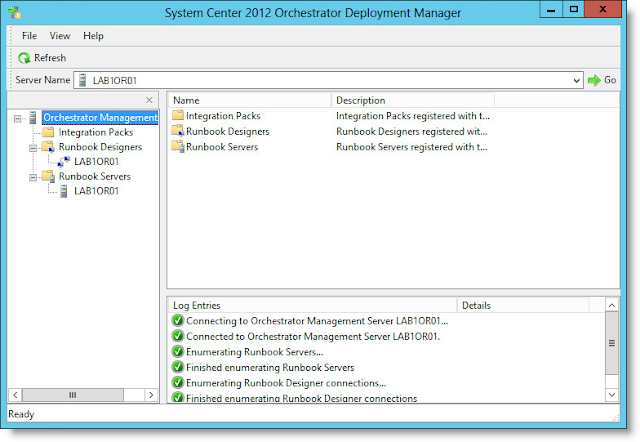Select Runbook Servers in the tree
The height and width of the screenshot is (442, 640).
tap(95, 176)
